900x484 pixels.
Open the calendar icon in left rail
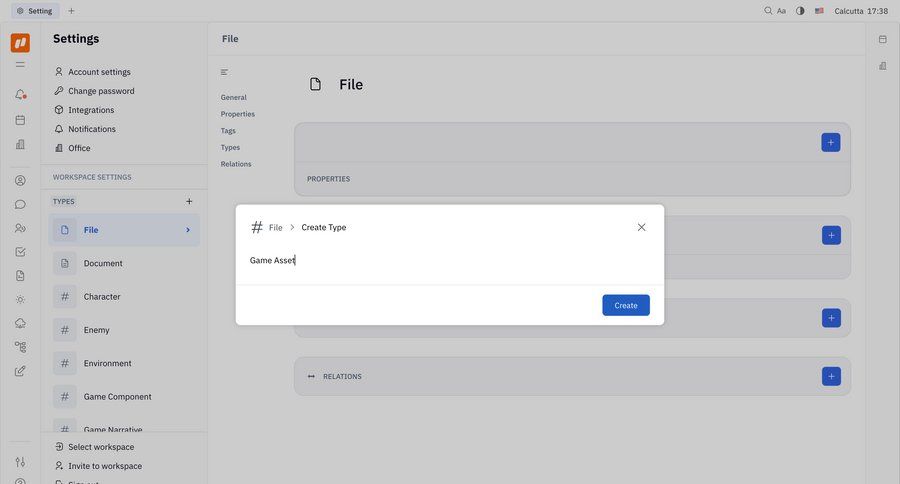(x=20, y=120)
